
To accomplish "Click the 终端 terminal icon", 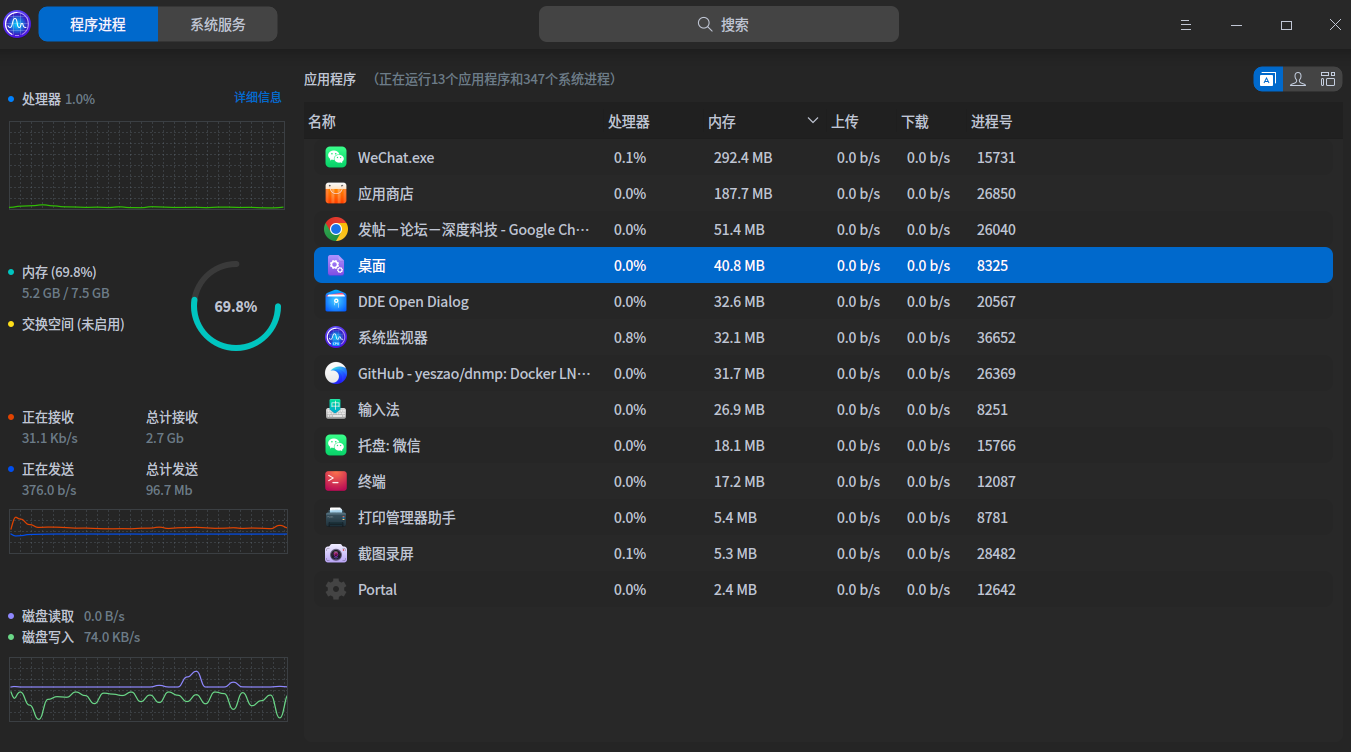I will point(336,481).
